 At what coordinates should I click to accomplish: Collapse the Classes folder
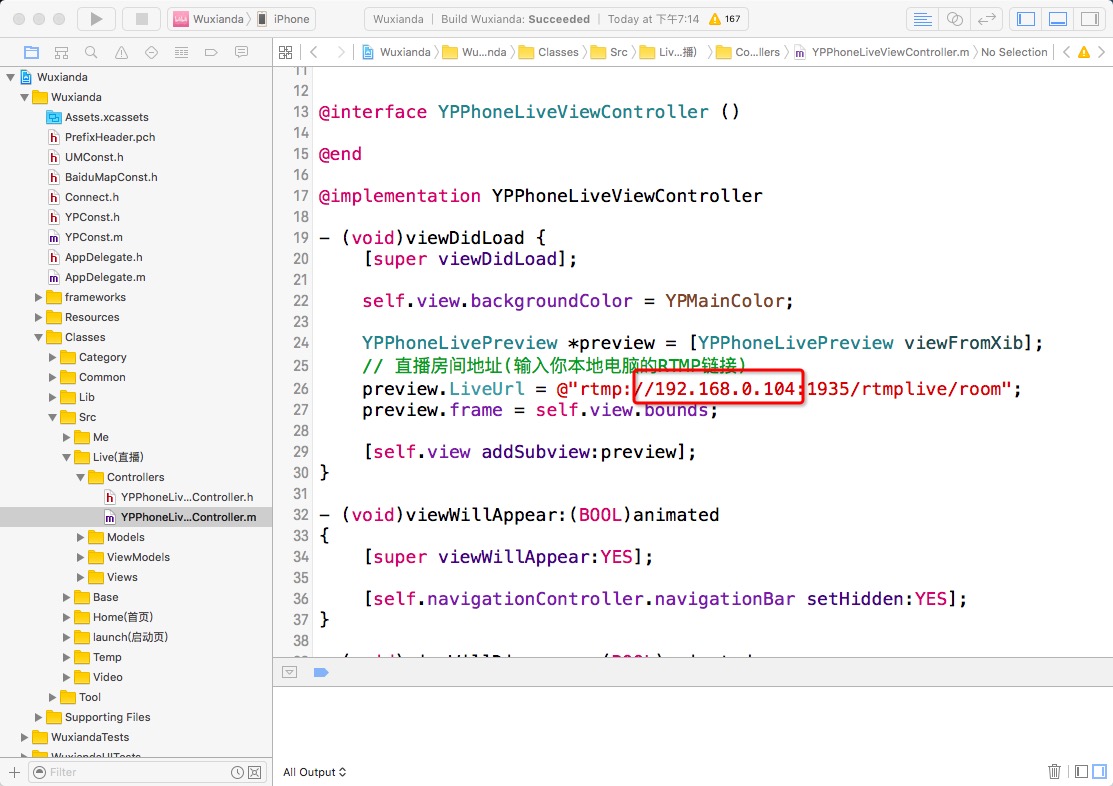pos(38,337)
